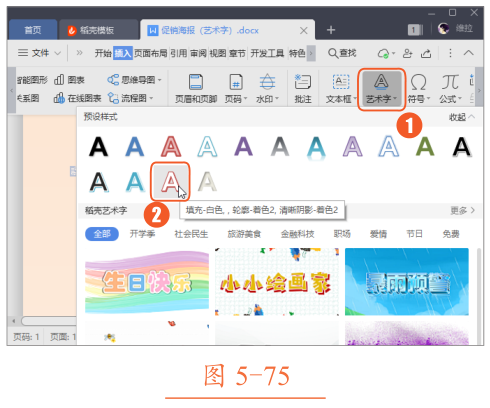Image resolution: width=490 pixels, height=408 pixels.
Task: Open the 首页 home tab
Action: pos(33,30)
